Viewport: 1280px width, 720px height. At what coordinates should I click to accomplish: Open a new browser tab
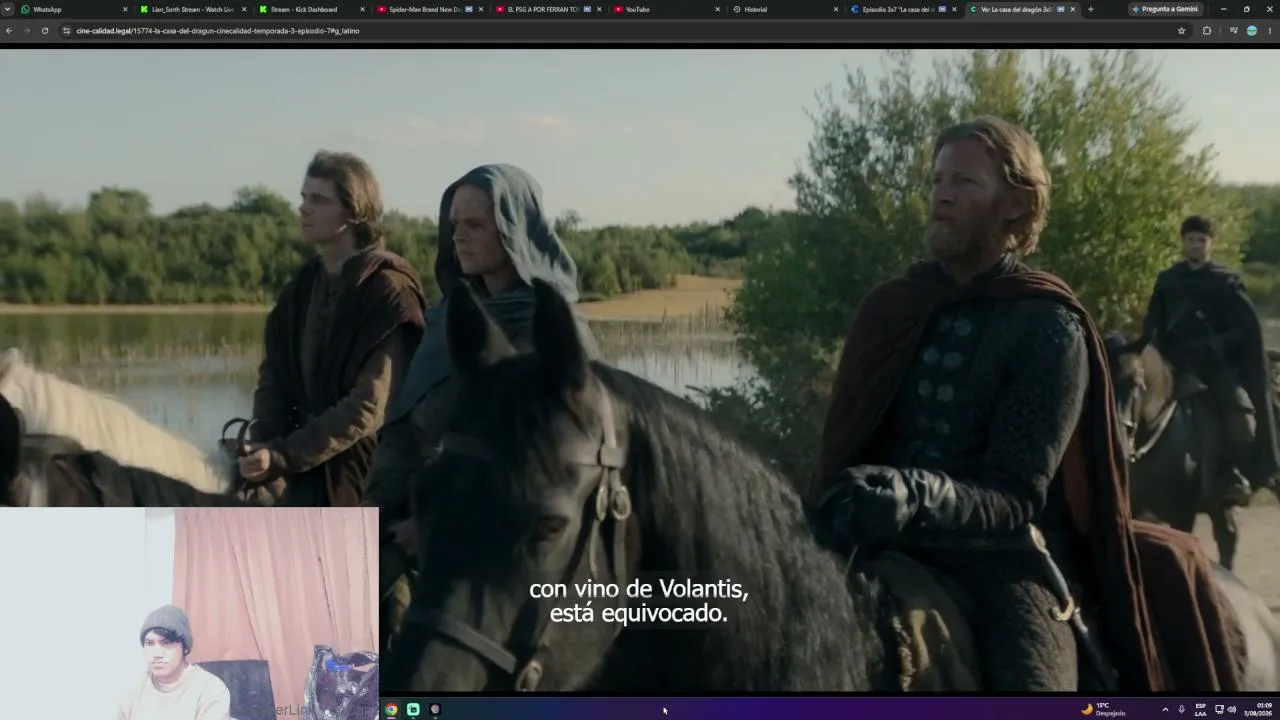[x=1090, y=9]
